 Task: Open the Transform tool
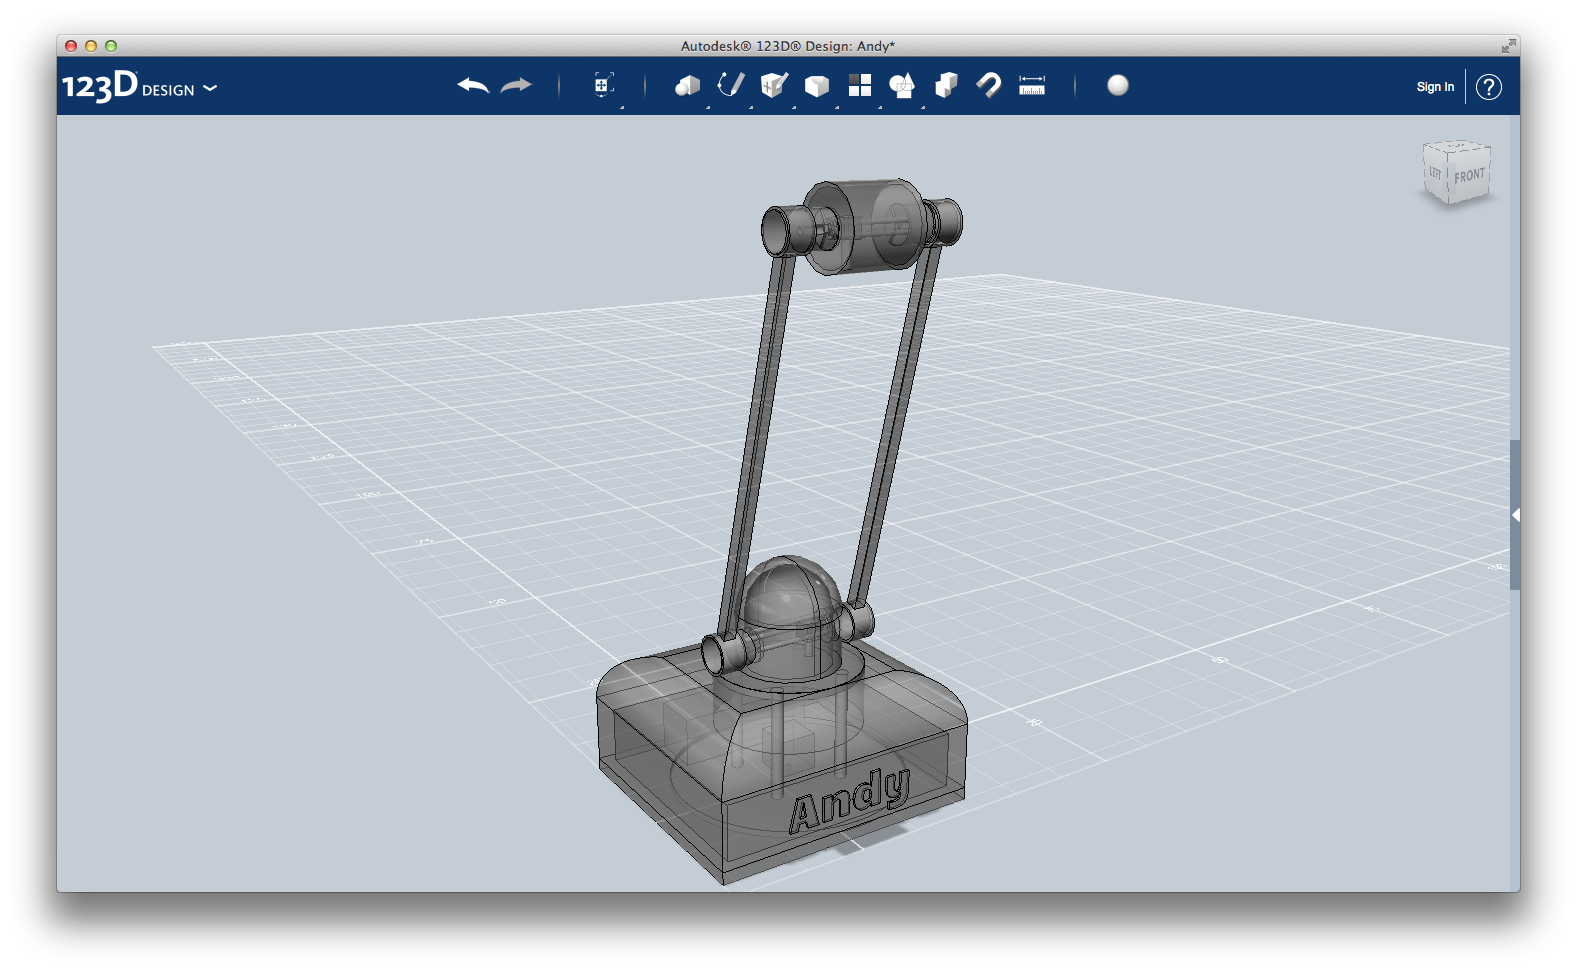coord(603,86)
